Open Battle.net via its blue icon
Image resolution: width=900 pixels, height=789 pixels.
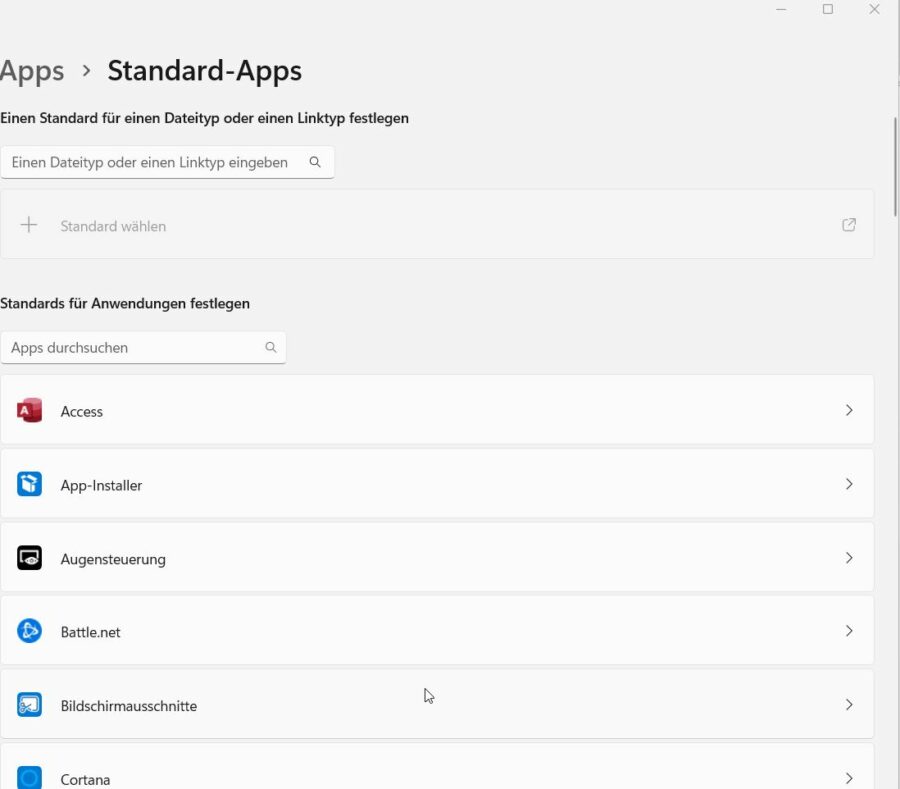coord(29,631)
